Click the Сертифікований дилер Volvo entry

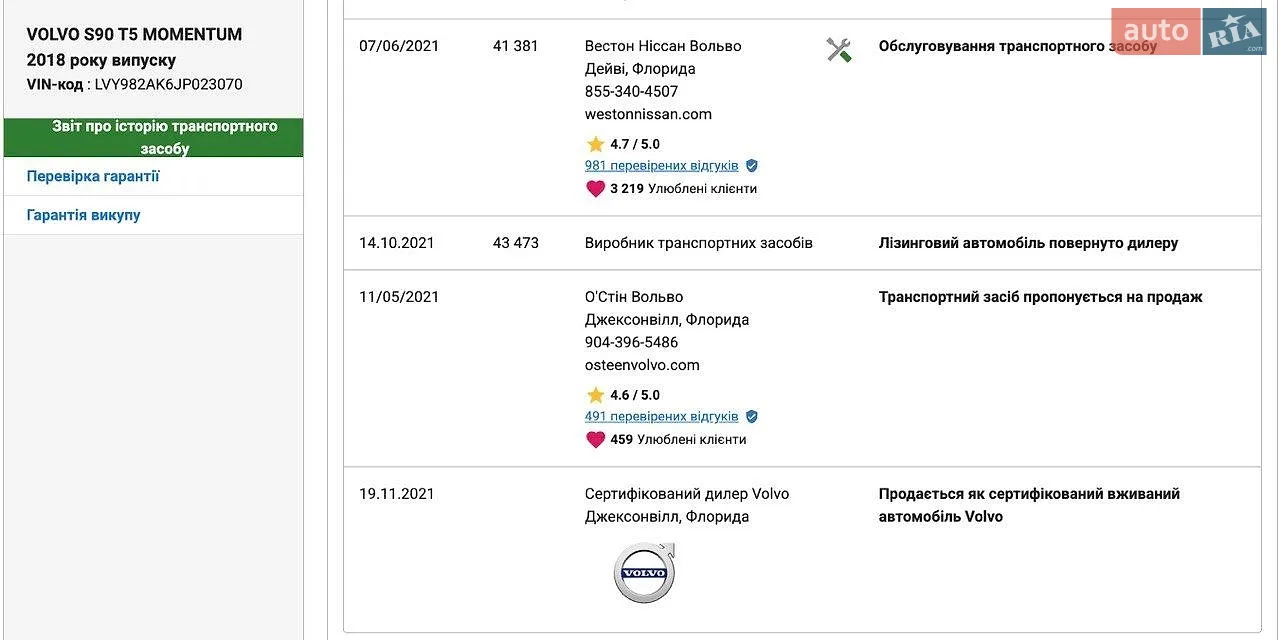click(x=687, y=494)
